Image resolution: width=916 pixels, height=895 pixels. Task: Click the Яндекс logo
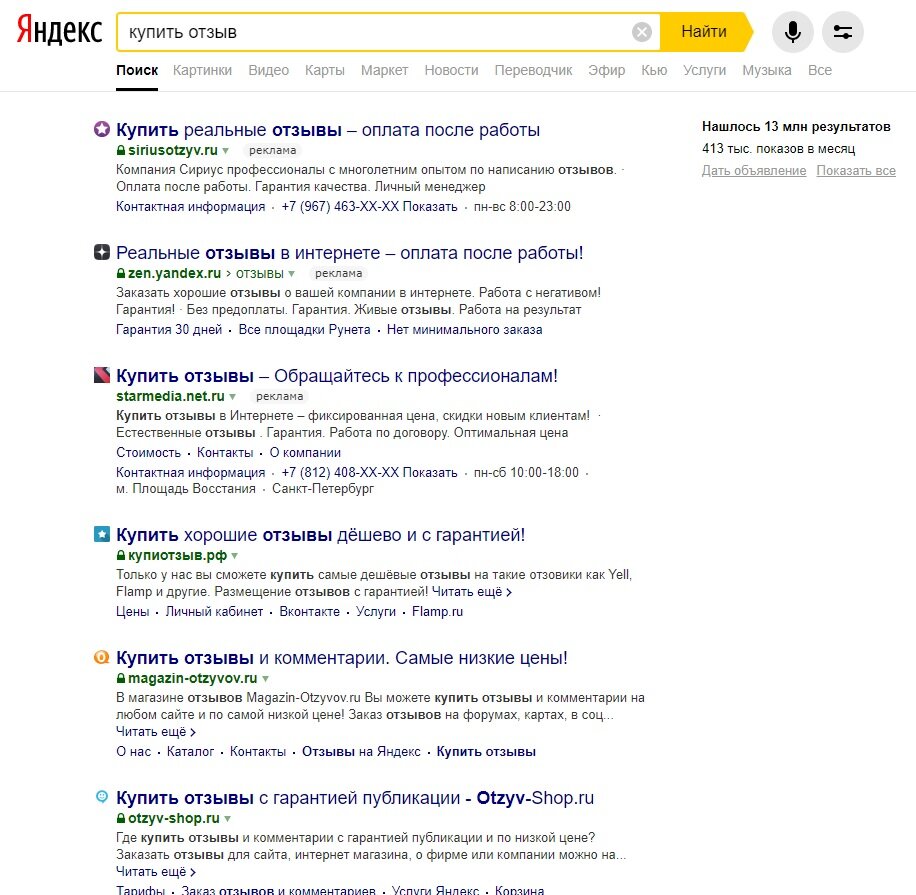[59, 30]
